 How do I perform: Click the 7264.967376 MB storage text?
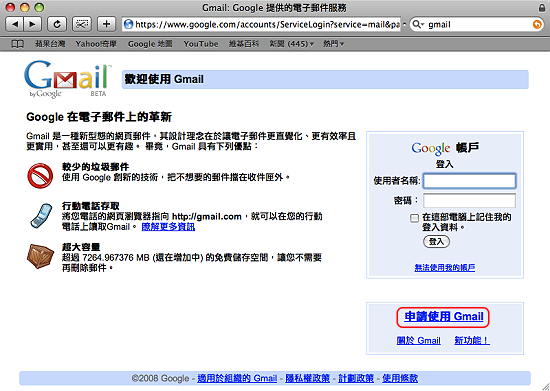coord(116,258)
